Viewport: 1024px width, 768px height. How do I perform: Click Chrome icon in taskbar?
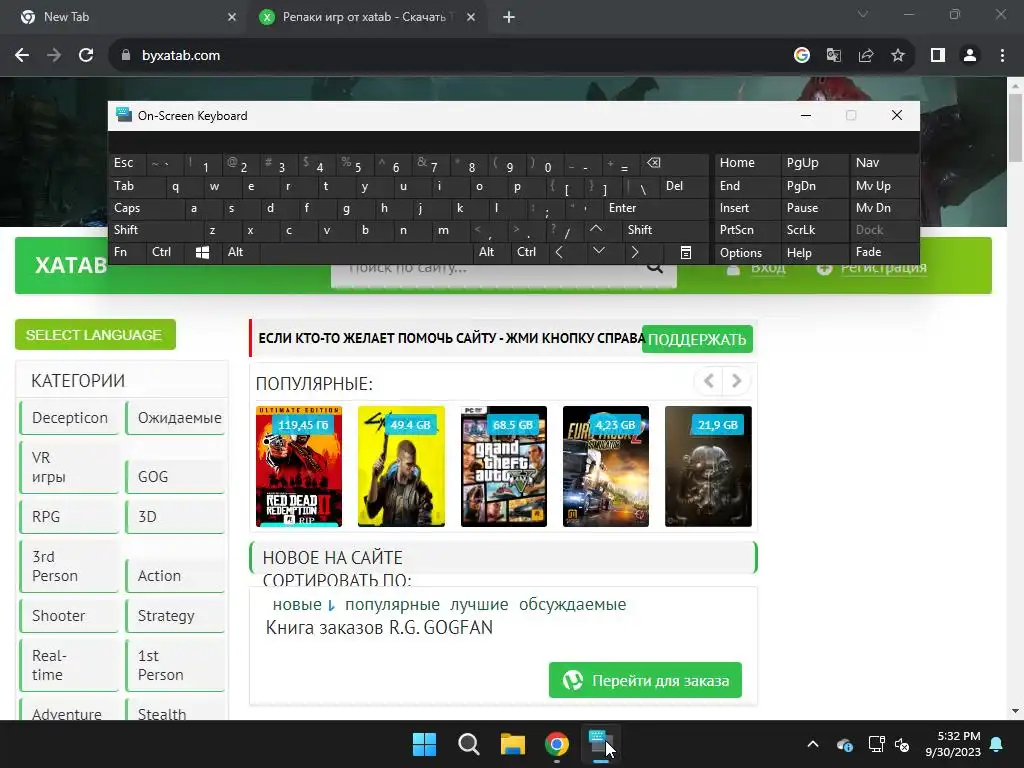tap(556, 744)
